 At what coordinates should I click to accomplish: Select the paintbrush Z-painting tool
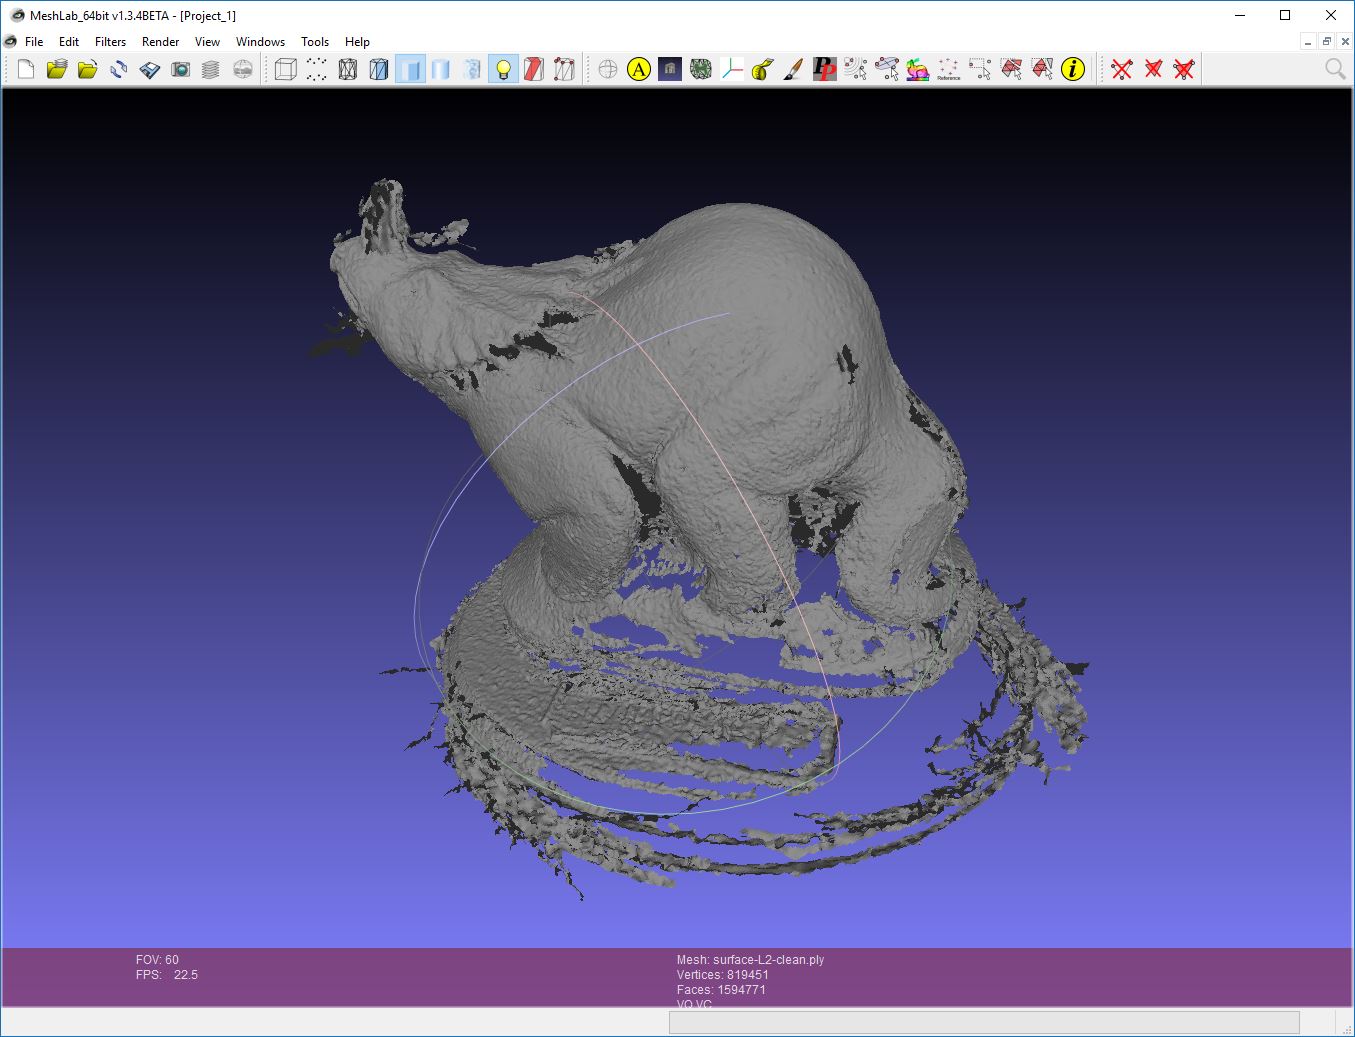pyautogui.click(x=793, y=69)
